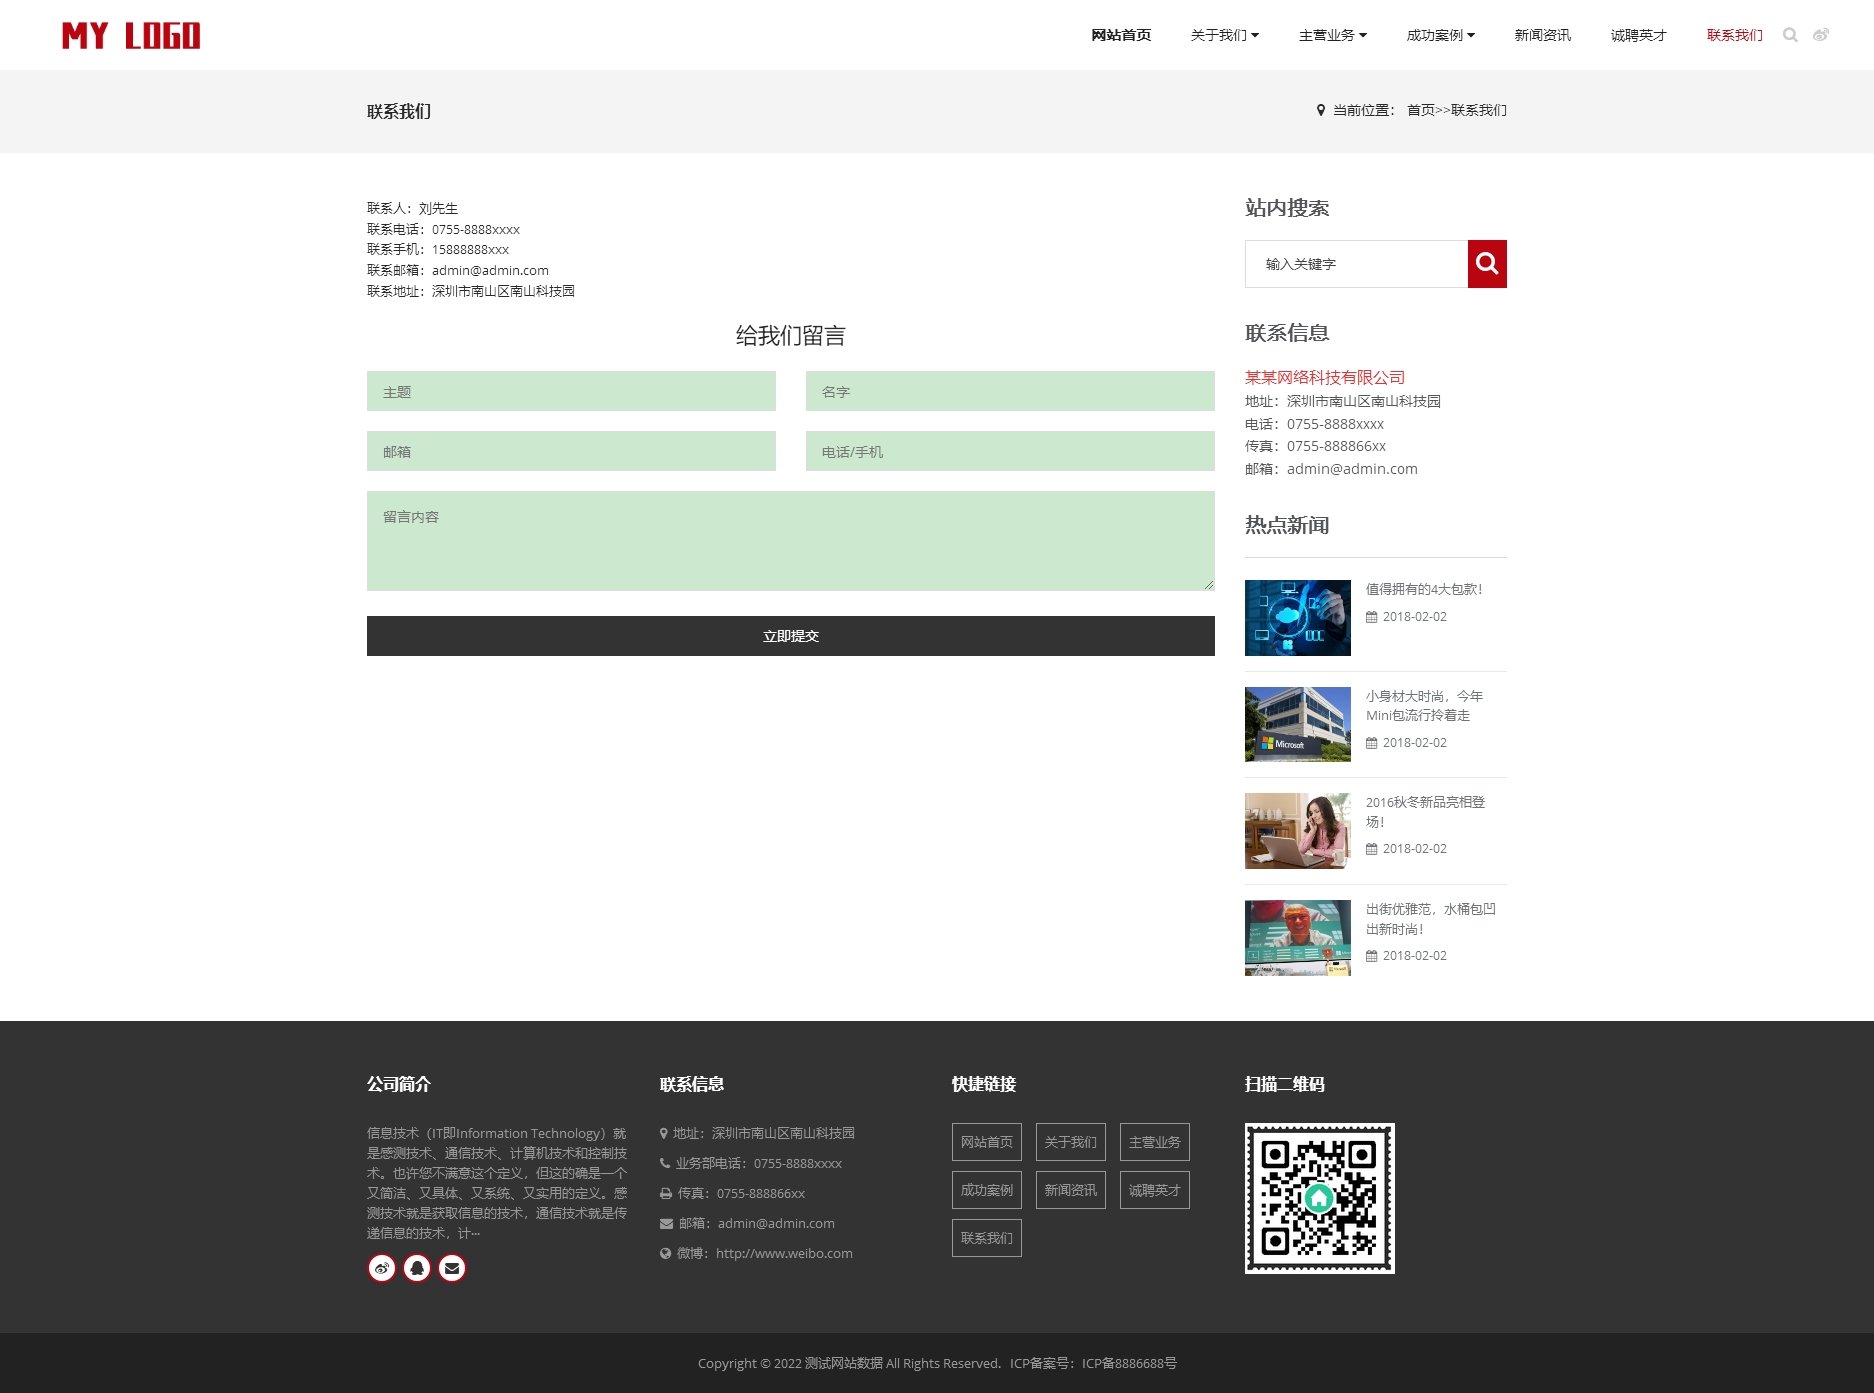Open 诚聘英才 navigation item
This screenshot has height=1393, width=1874.
pos(1638,35)
